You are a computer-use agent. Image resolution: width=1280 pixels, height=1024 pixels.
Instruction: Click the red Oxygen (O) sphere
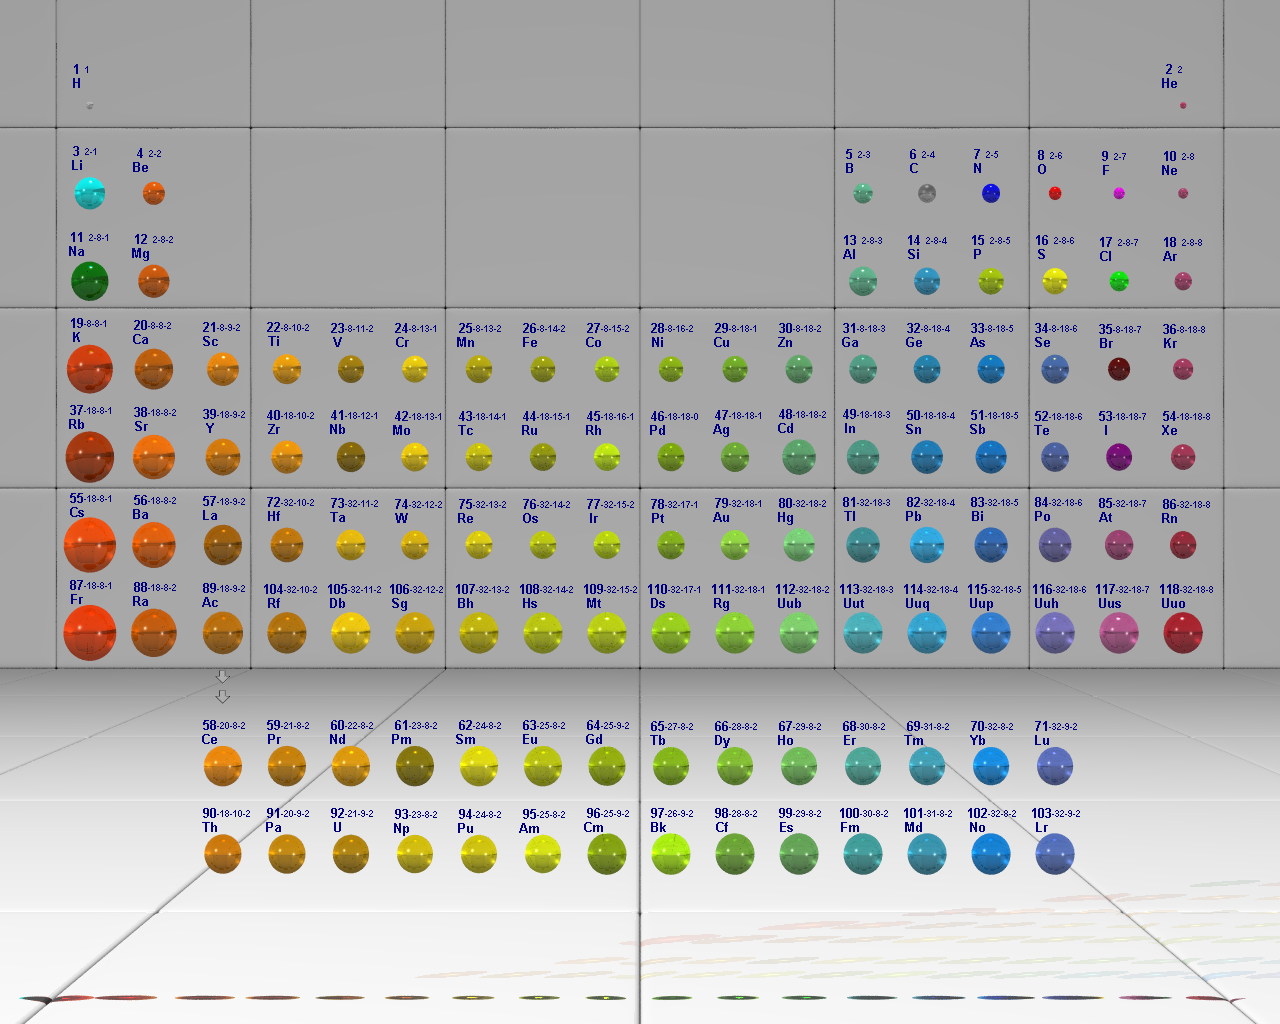pyautogui.click(x=1055, y=193)
